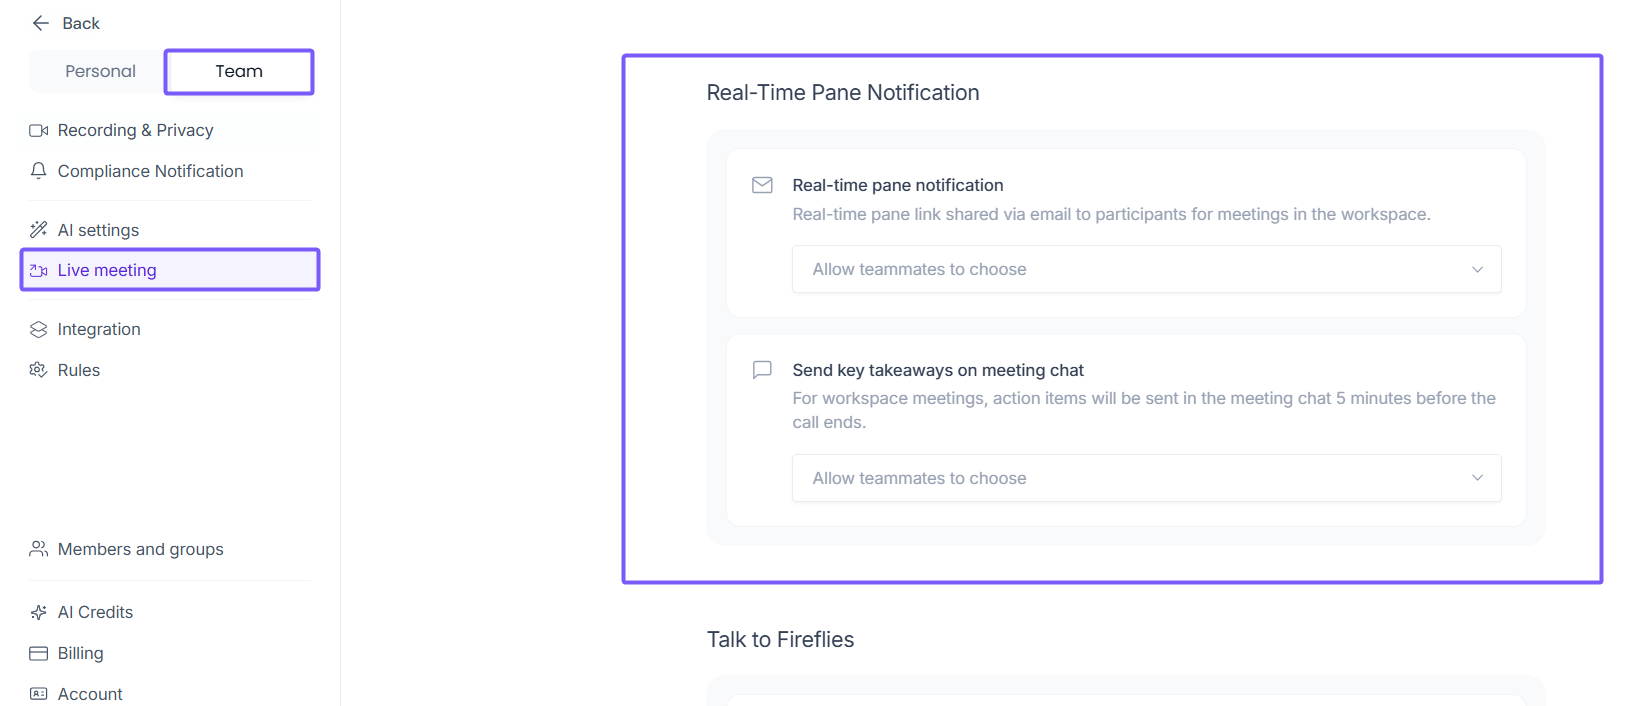Select the Team tab
The width and height of the screenshot is (1640, 706).
point(239,71)
